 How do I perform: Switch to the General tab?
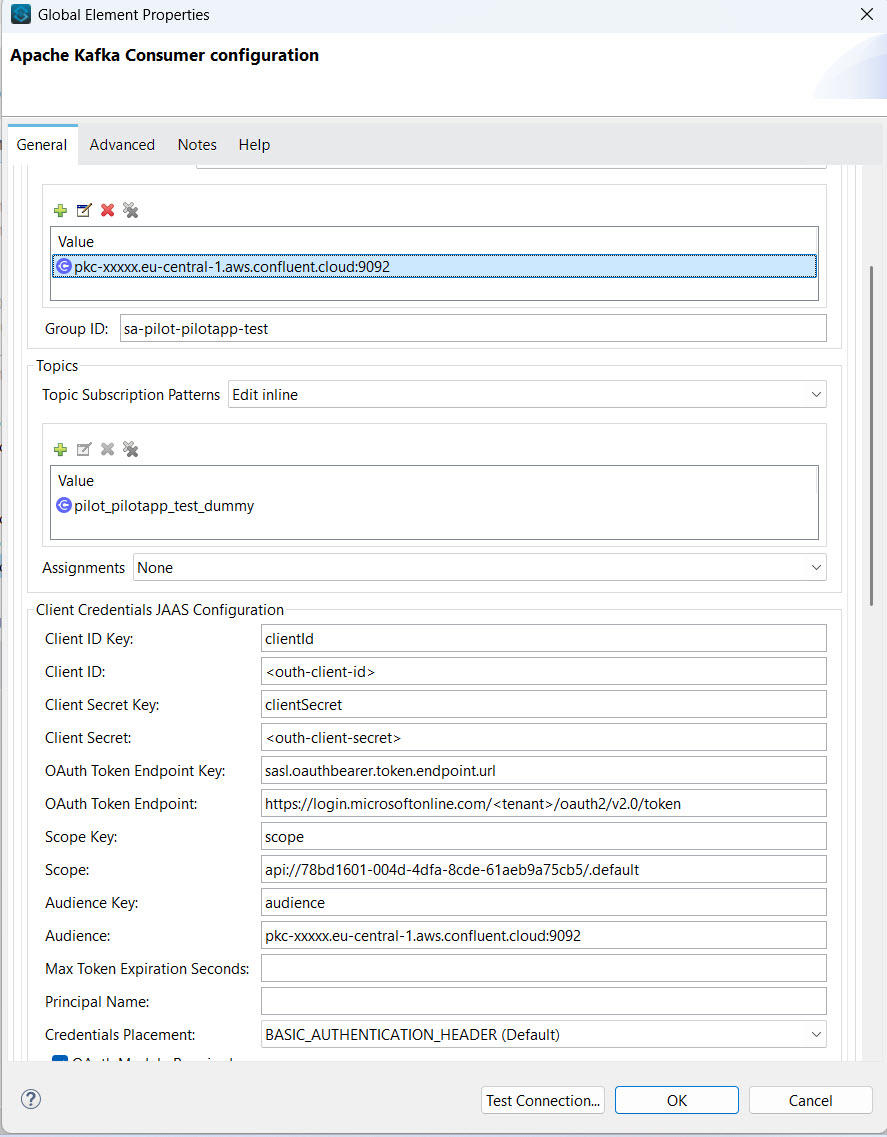coord(42,145)
